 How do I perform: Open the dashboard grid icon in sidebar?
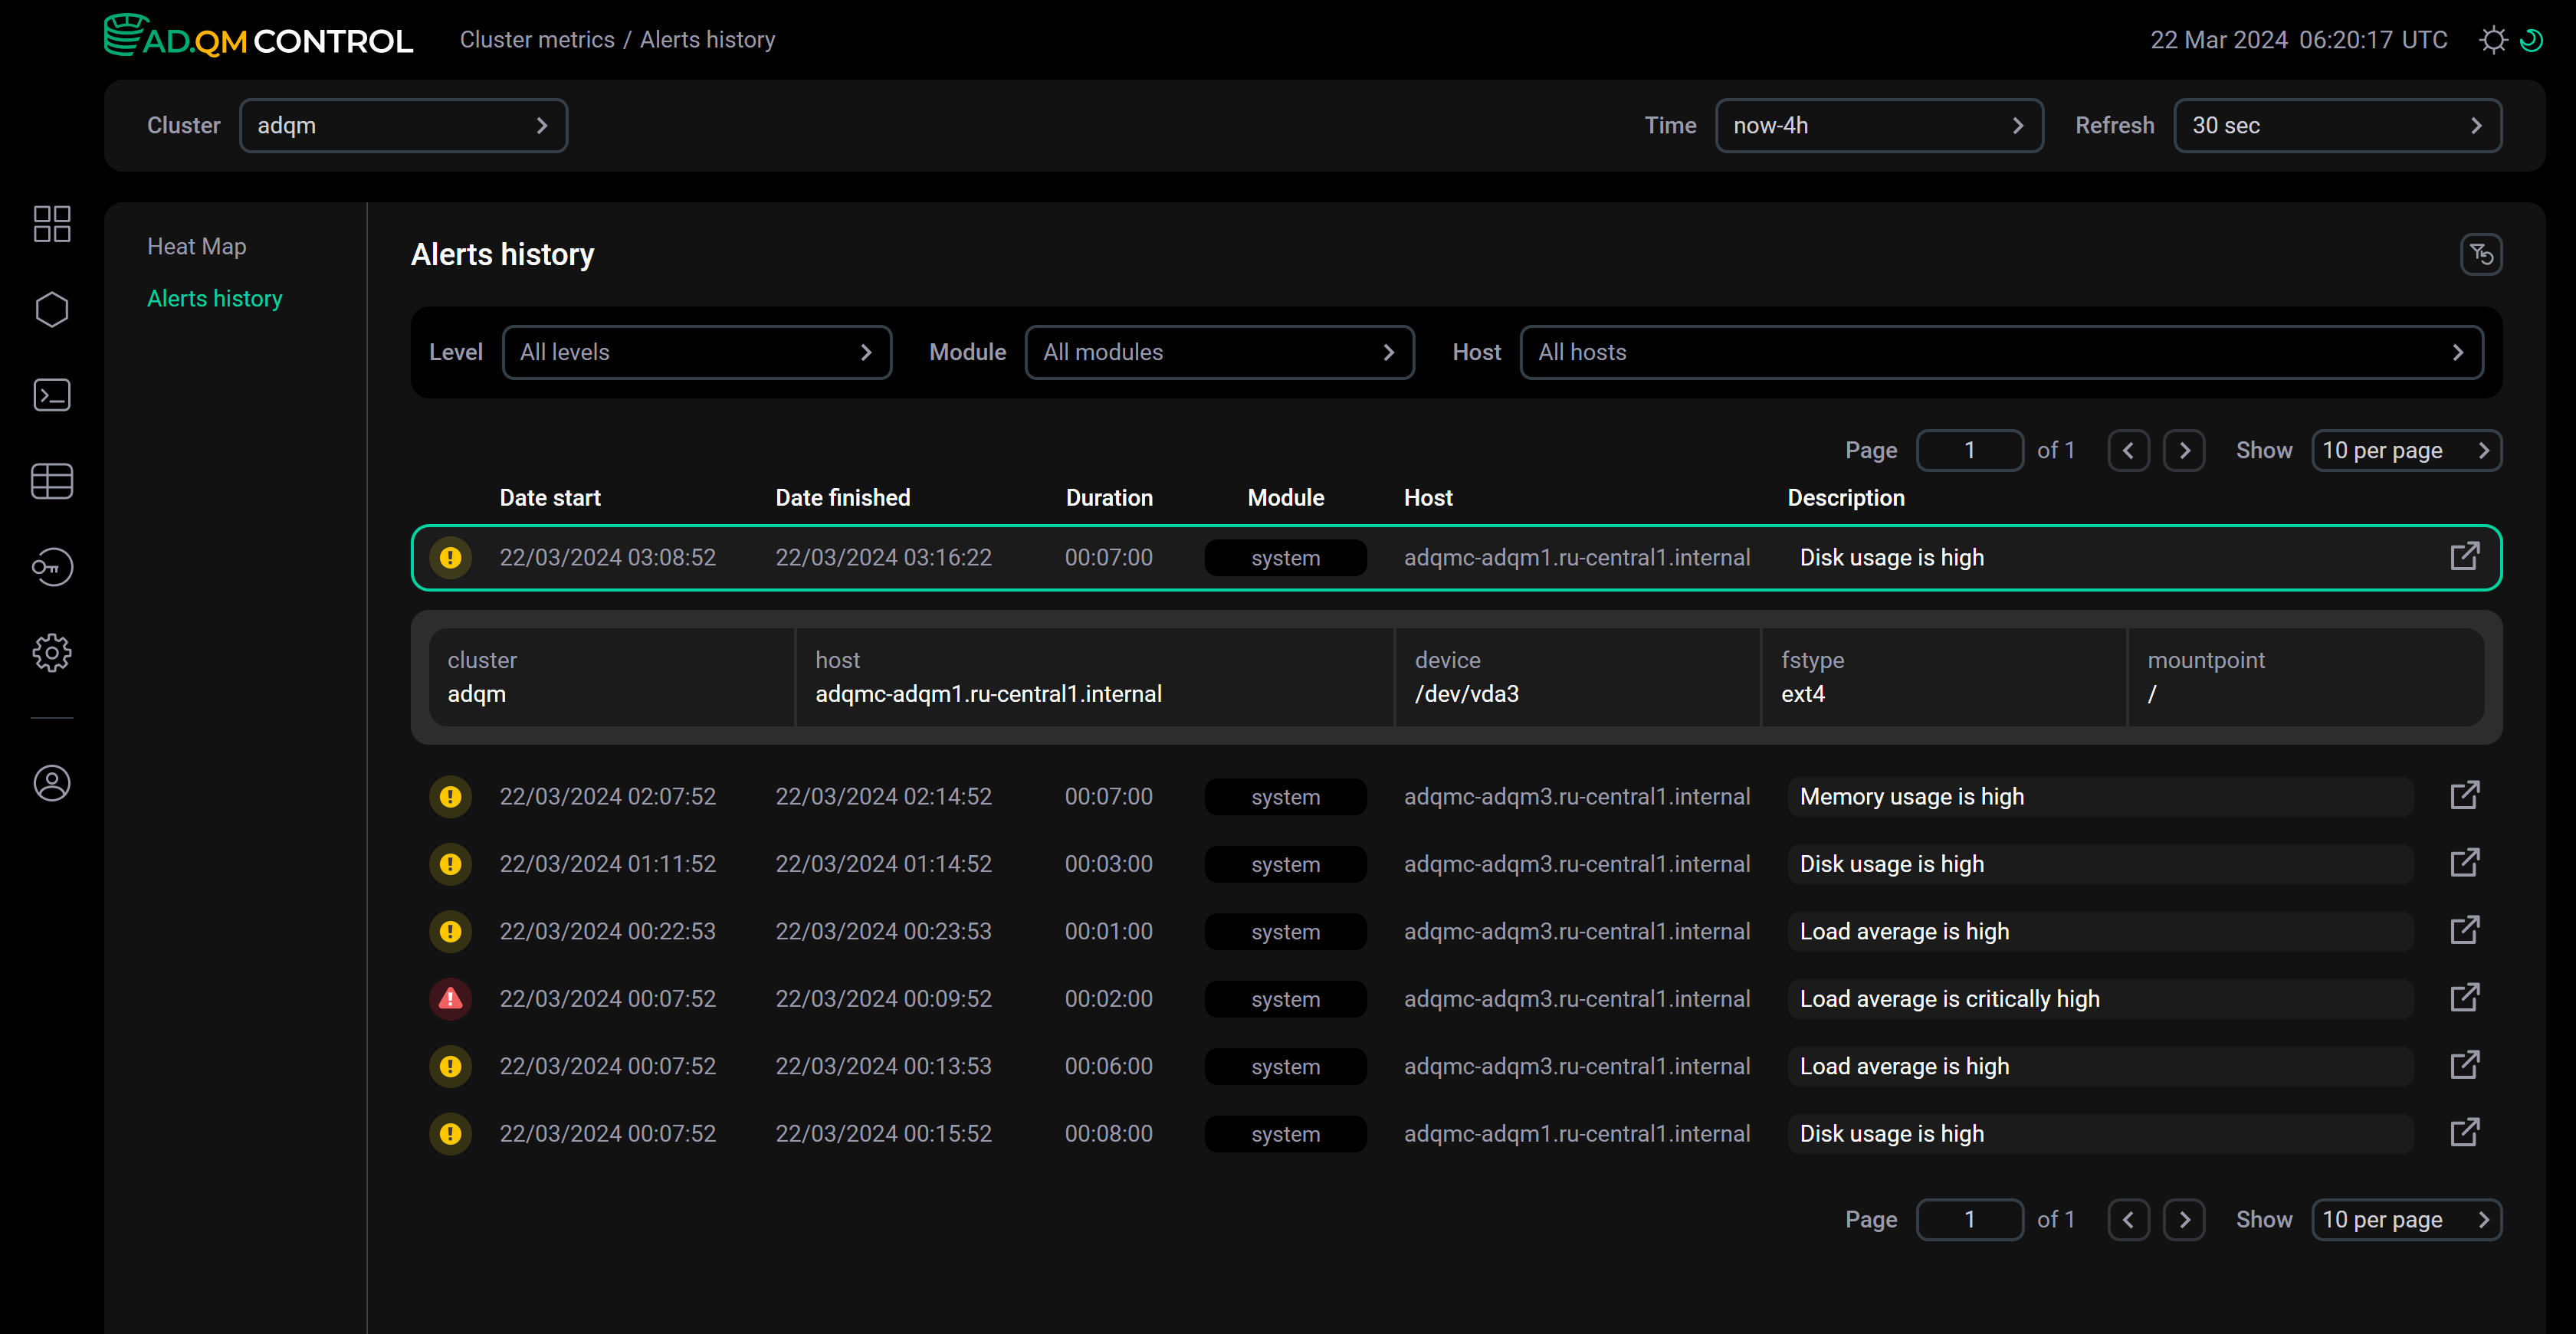[52, 224]
